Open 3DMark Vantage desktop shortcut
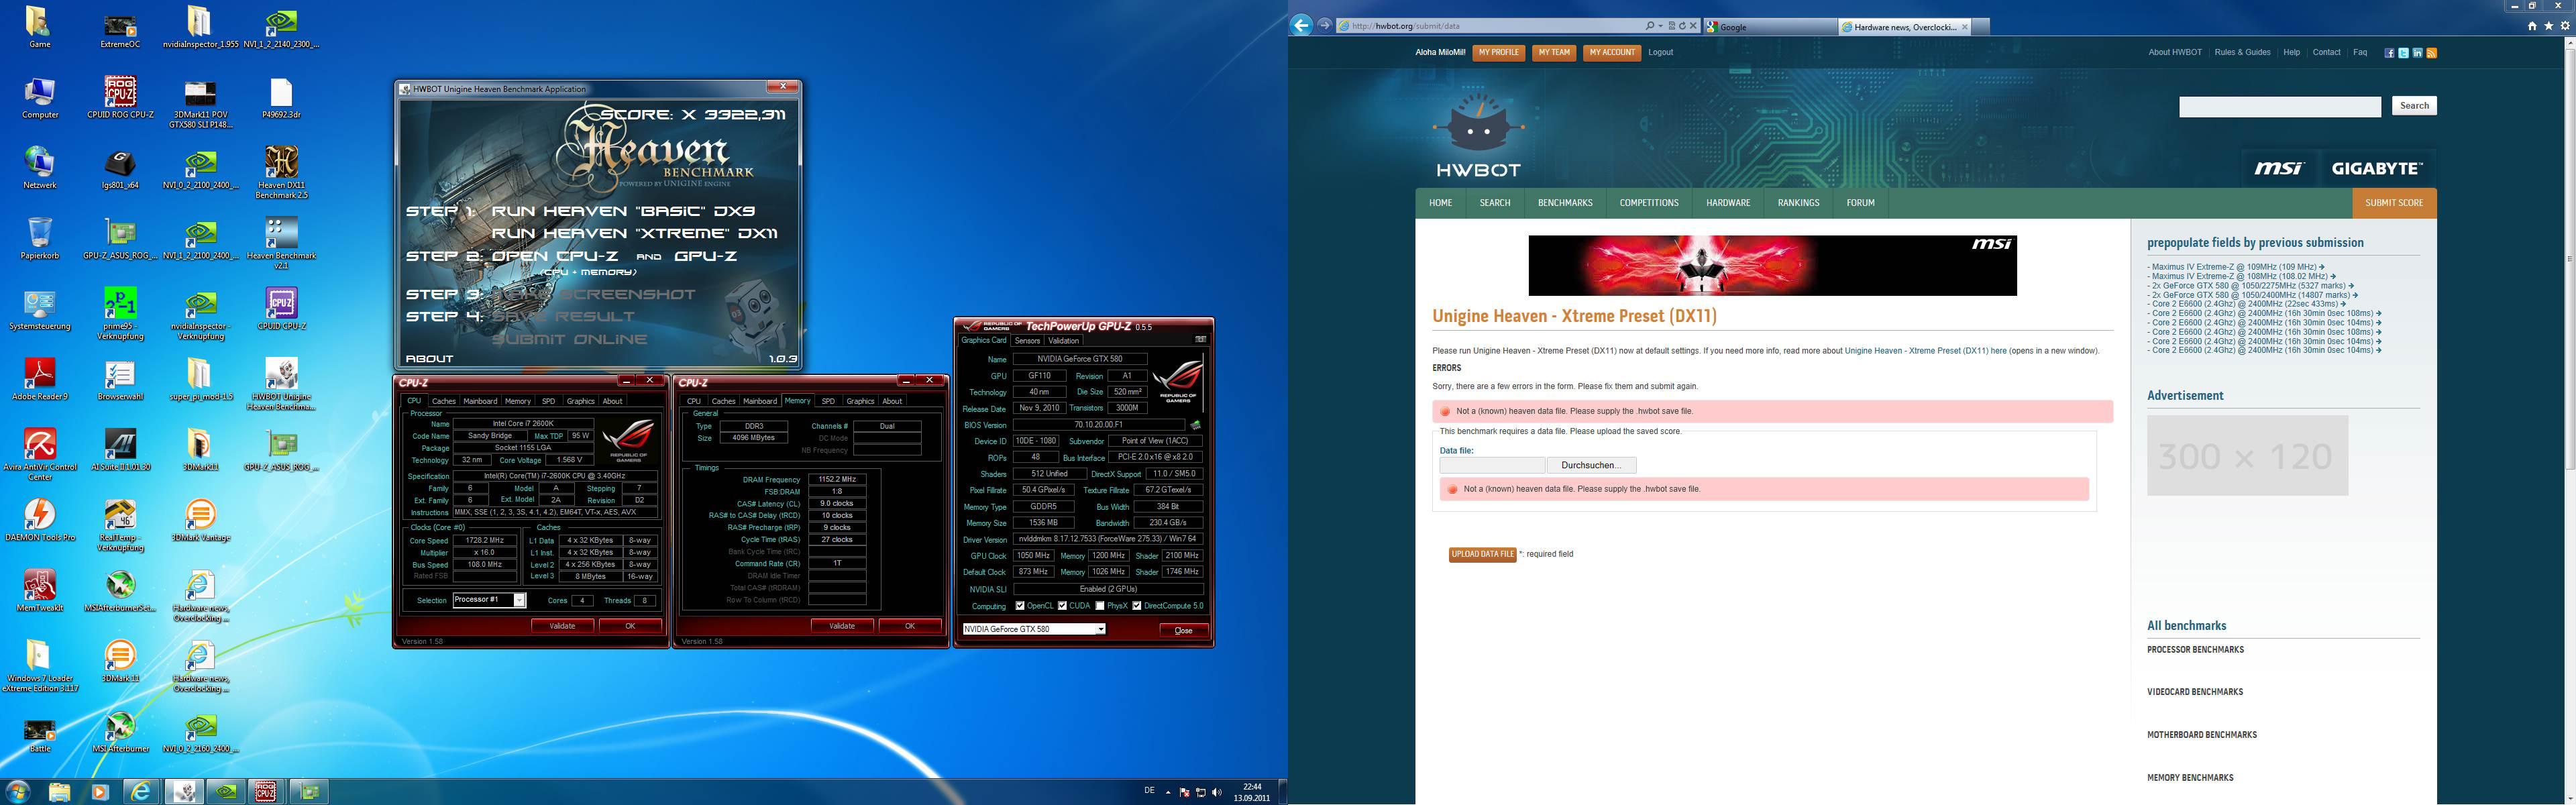 click(x=200, y=520)
